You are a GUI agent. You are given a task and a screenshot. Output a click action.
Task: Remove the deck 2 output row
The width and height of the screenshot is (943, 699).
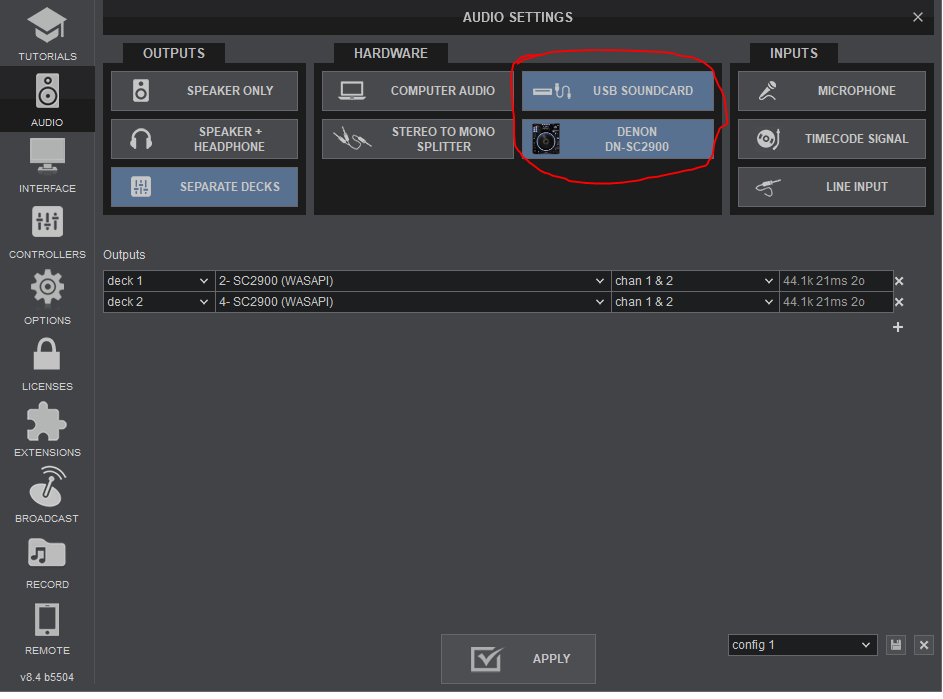(899, 302)
